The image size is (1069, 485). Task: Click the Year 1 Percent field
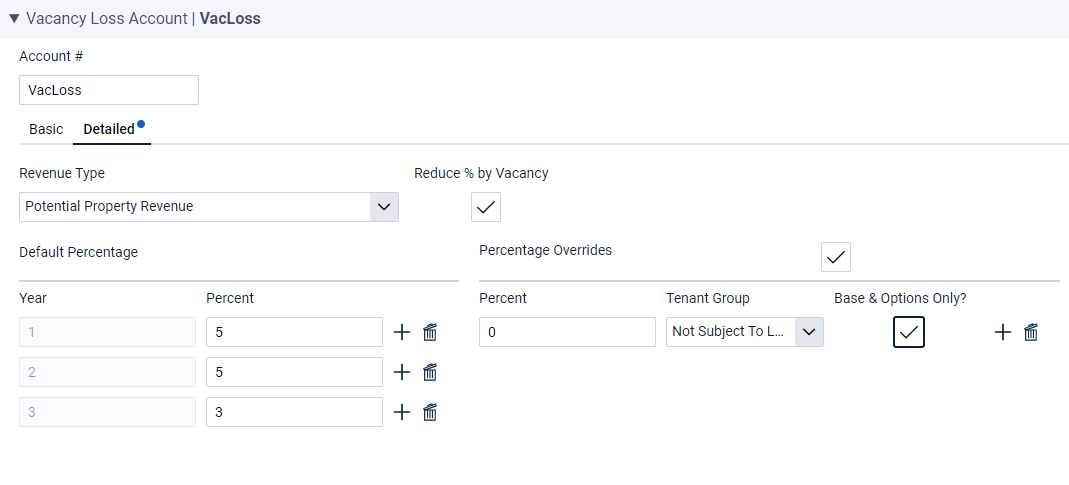(295, 332)
